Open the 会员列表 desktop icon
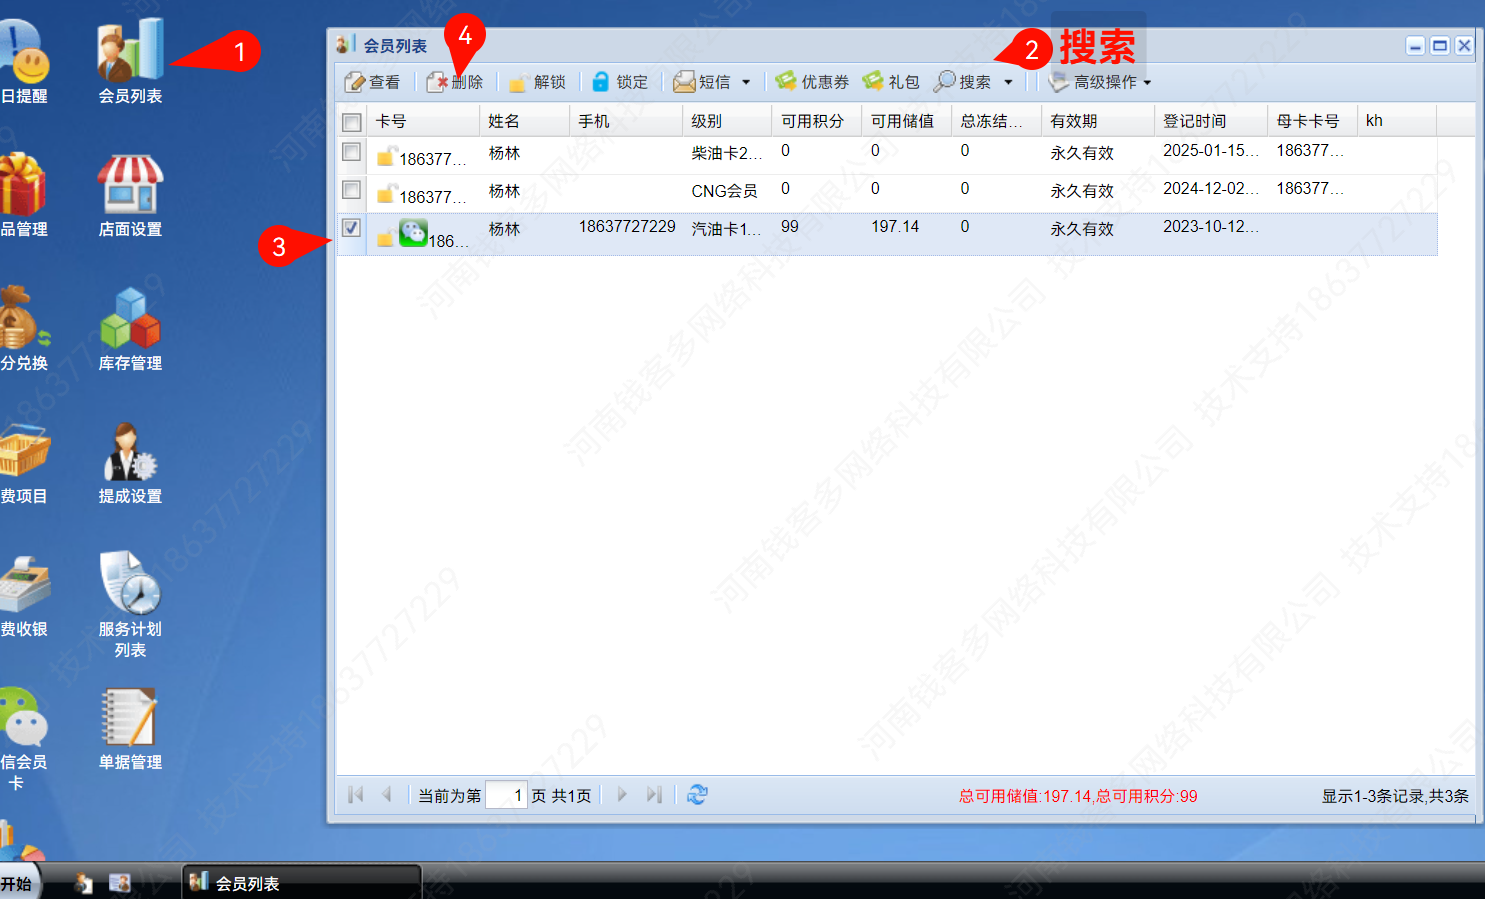 [x=130, y=60]
